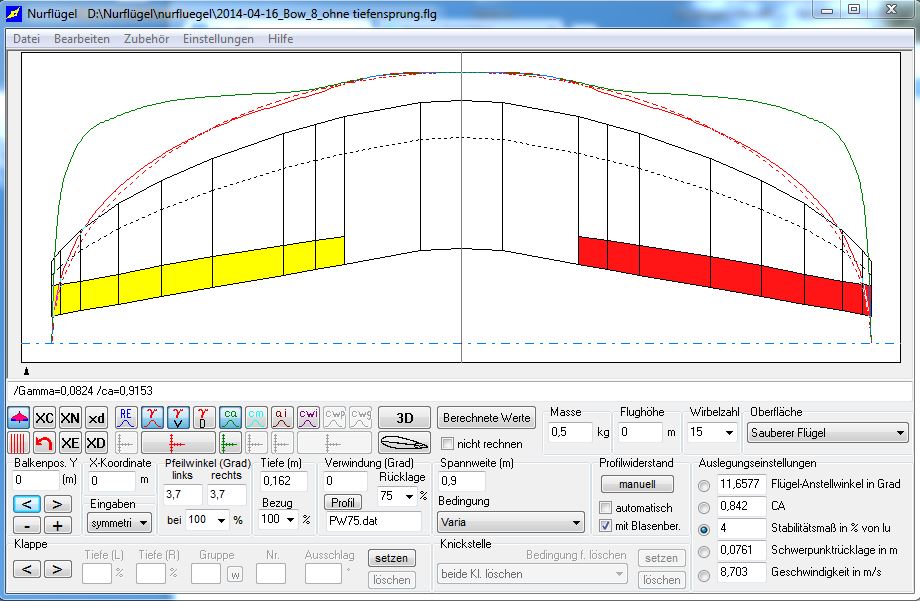Screen dimensions: 920x601
Task: Enable the 'nicht rechnen' checkbox
Action: pos(448,444)
